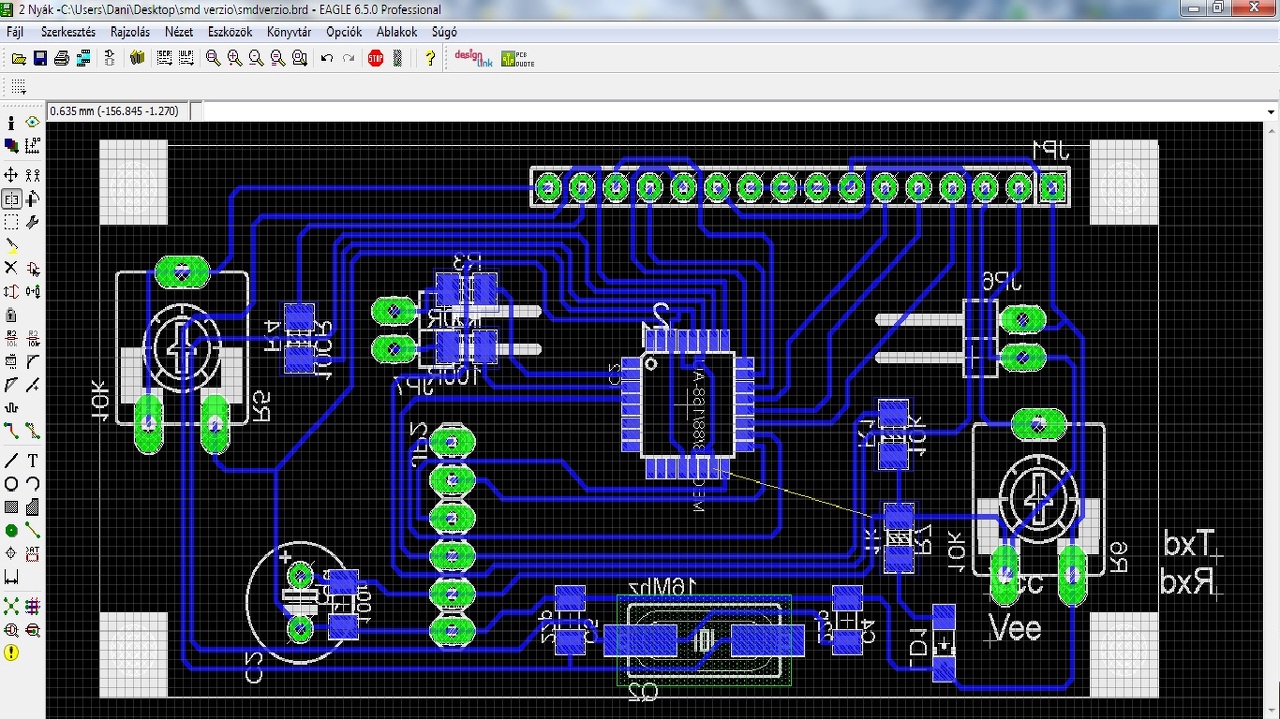
Task: Click the Go traffic light icon
Action: pyautogui.click(x=398, y=59)
